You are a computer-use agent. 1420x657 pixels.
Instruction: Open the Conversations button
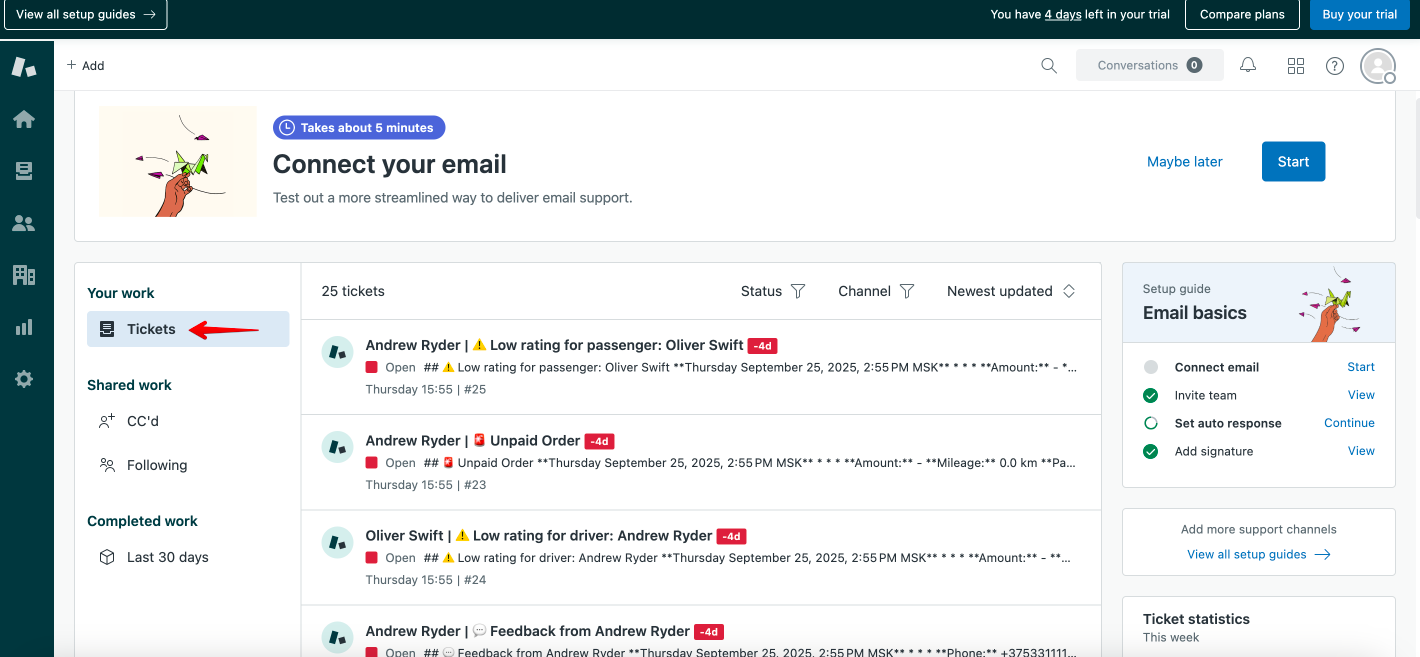tap(1150, 65)
